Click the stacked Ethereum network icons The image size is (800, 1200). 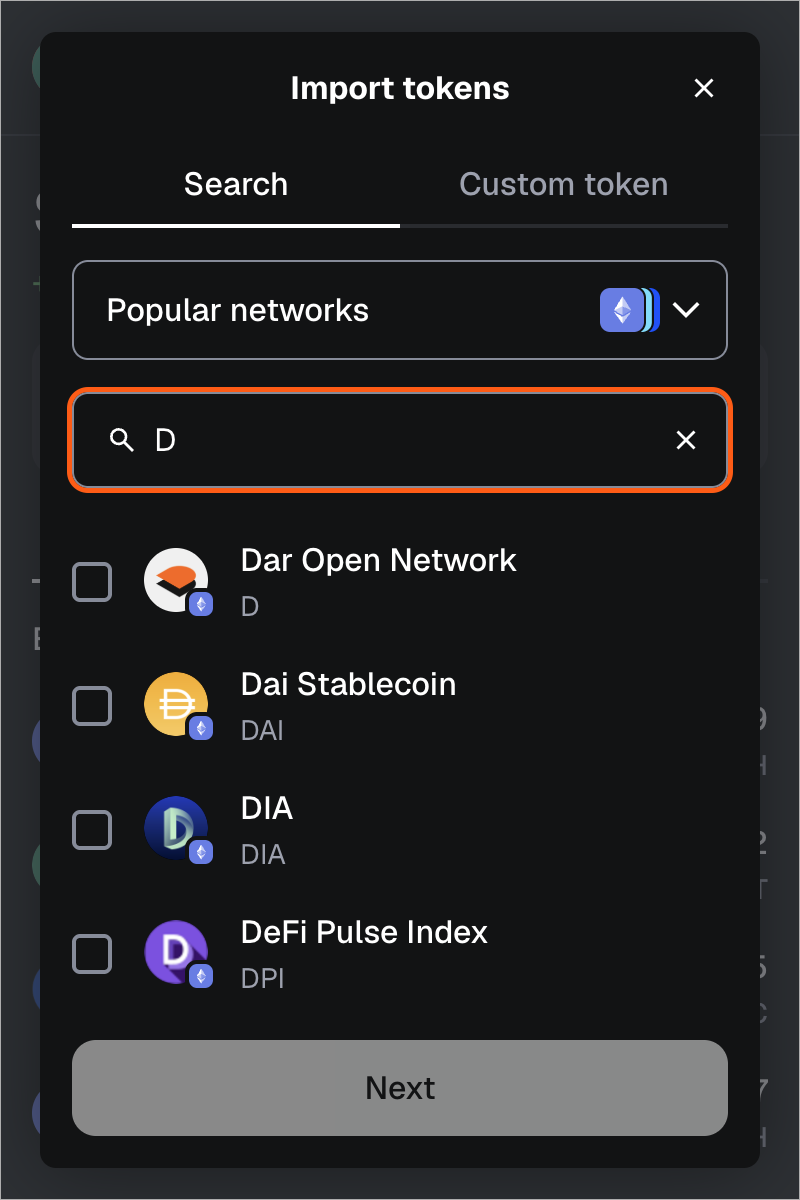(x=629, y=310)
